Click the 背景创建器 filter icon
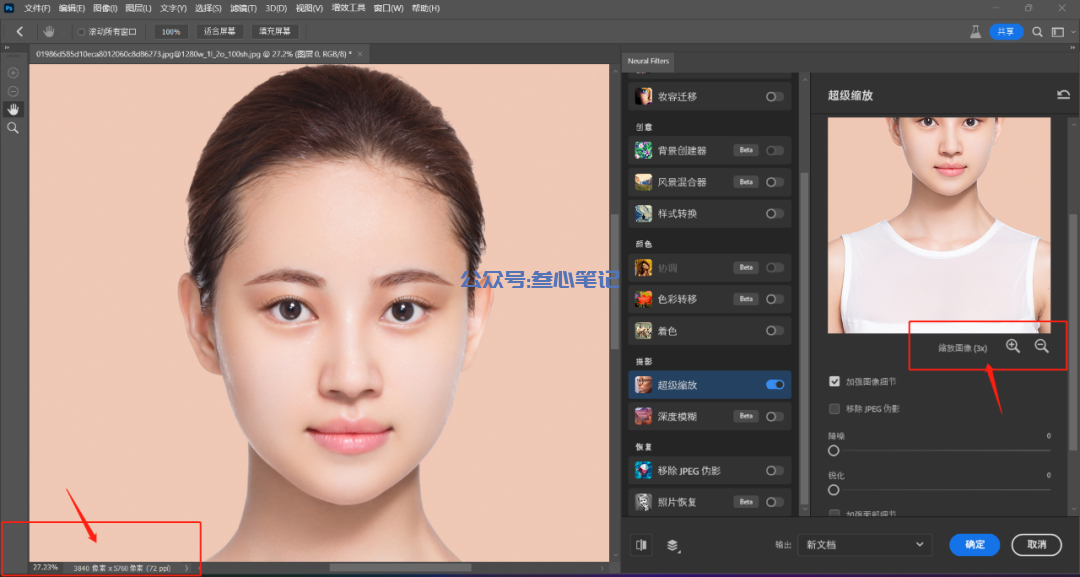This screenshot has height=577, width=1080. pyautogui.click(x=643, y=150)
